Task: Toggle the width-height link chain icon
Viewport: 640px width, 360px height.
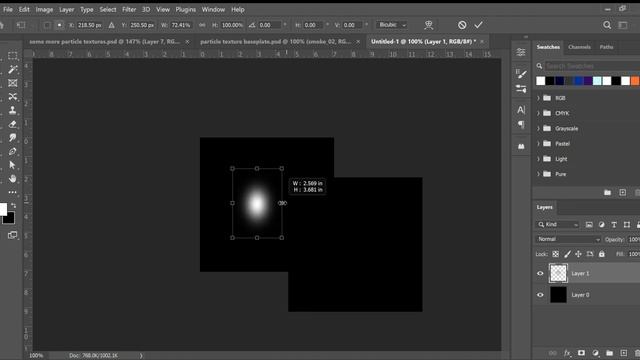Action: click(x=202, y=25)
